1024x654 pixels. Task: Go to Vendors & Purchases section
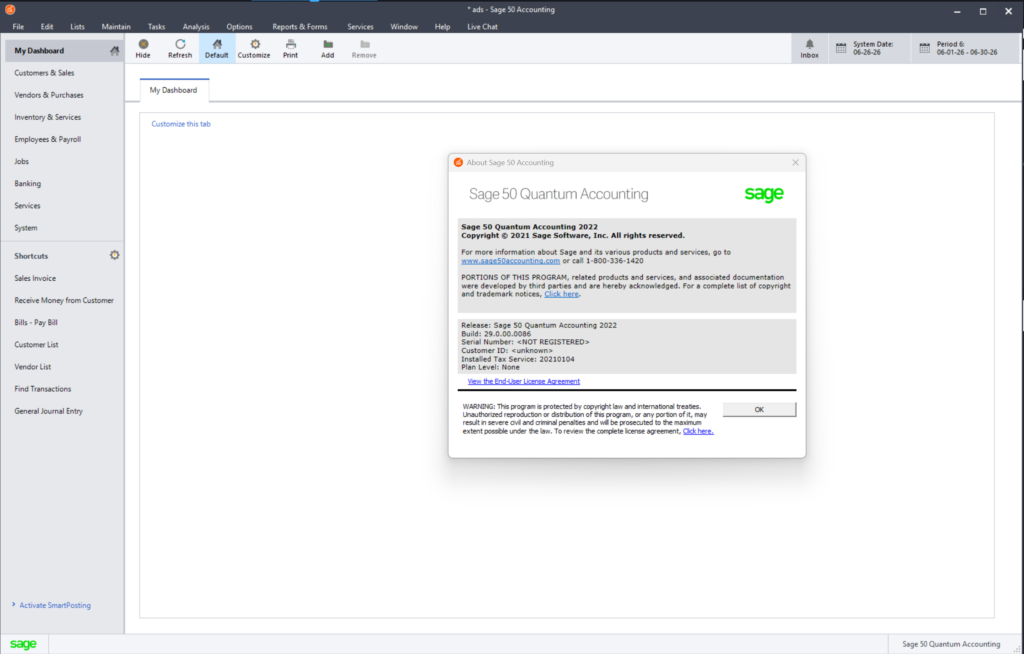[x=49, y=95]
